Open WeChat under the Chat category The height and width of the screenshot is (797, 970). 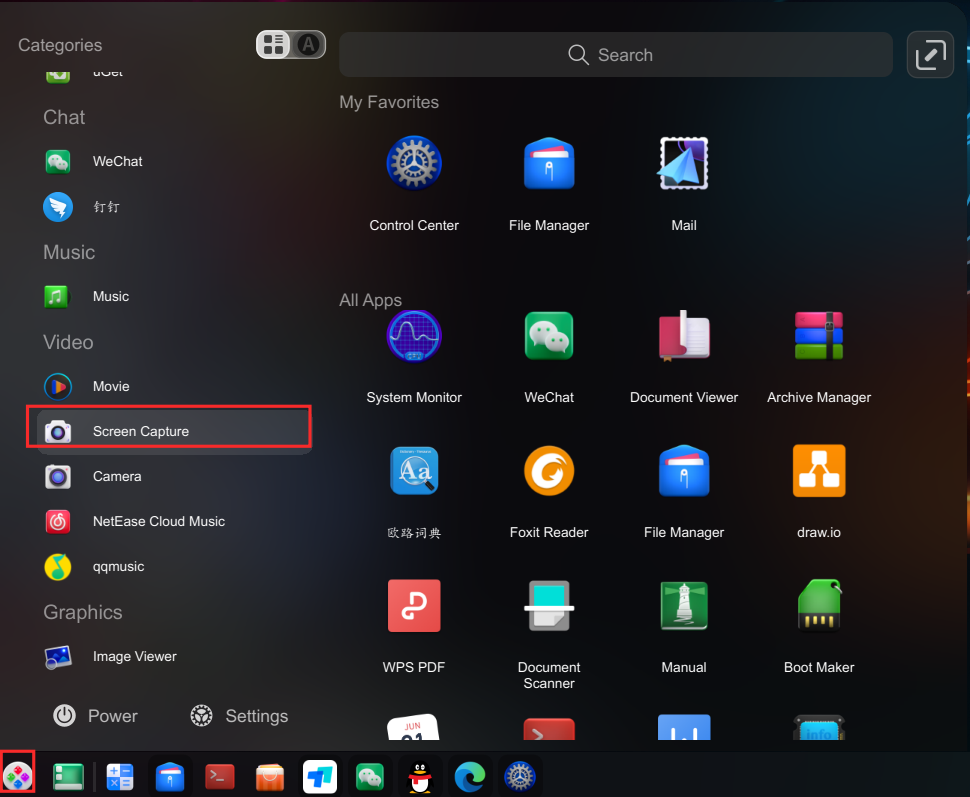[176, 162]
